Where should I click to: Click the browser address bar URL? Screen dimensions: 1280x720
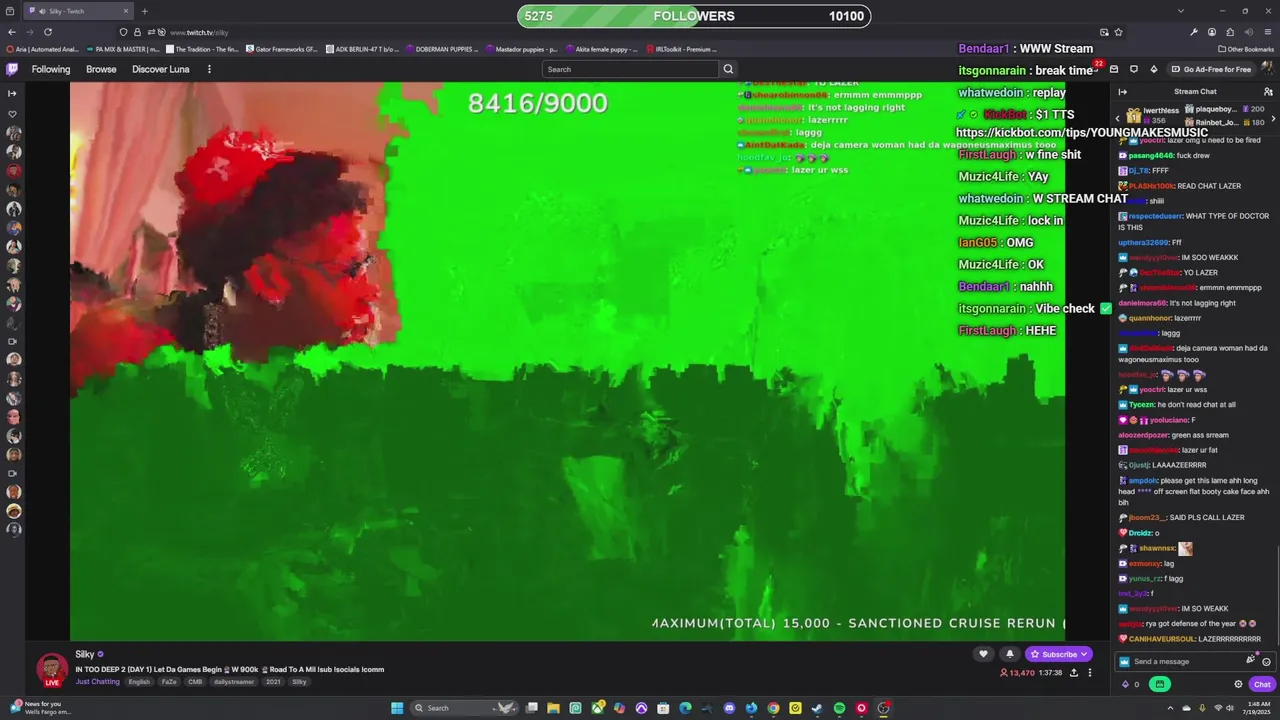[199, 32]
